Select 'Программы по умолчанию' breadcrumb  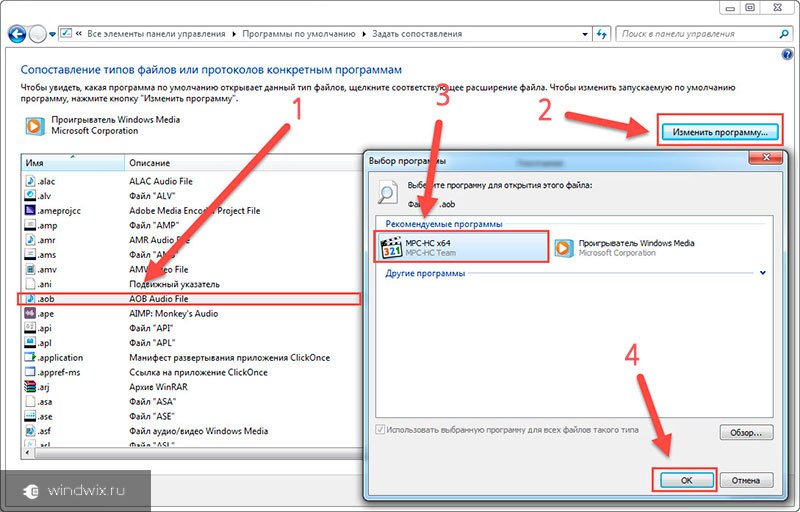pyautogui.click(x=298, y=34)
